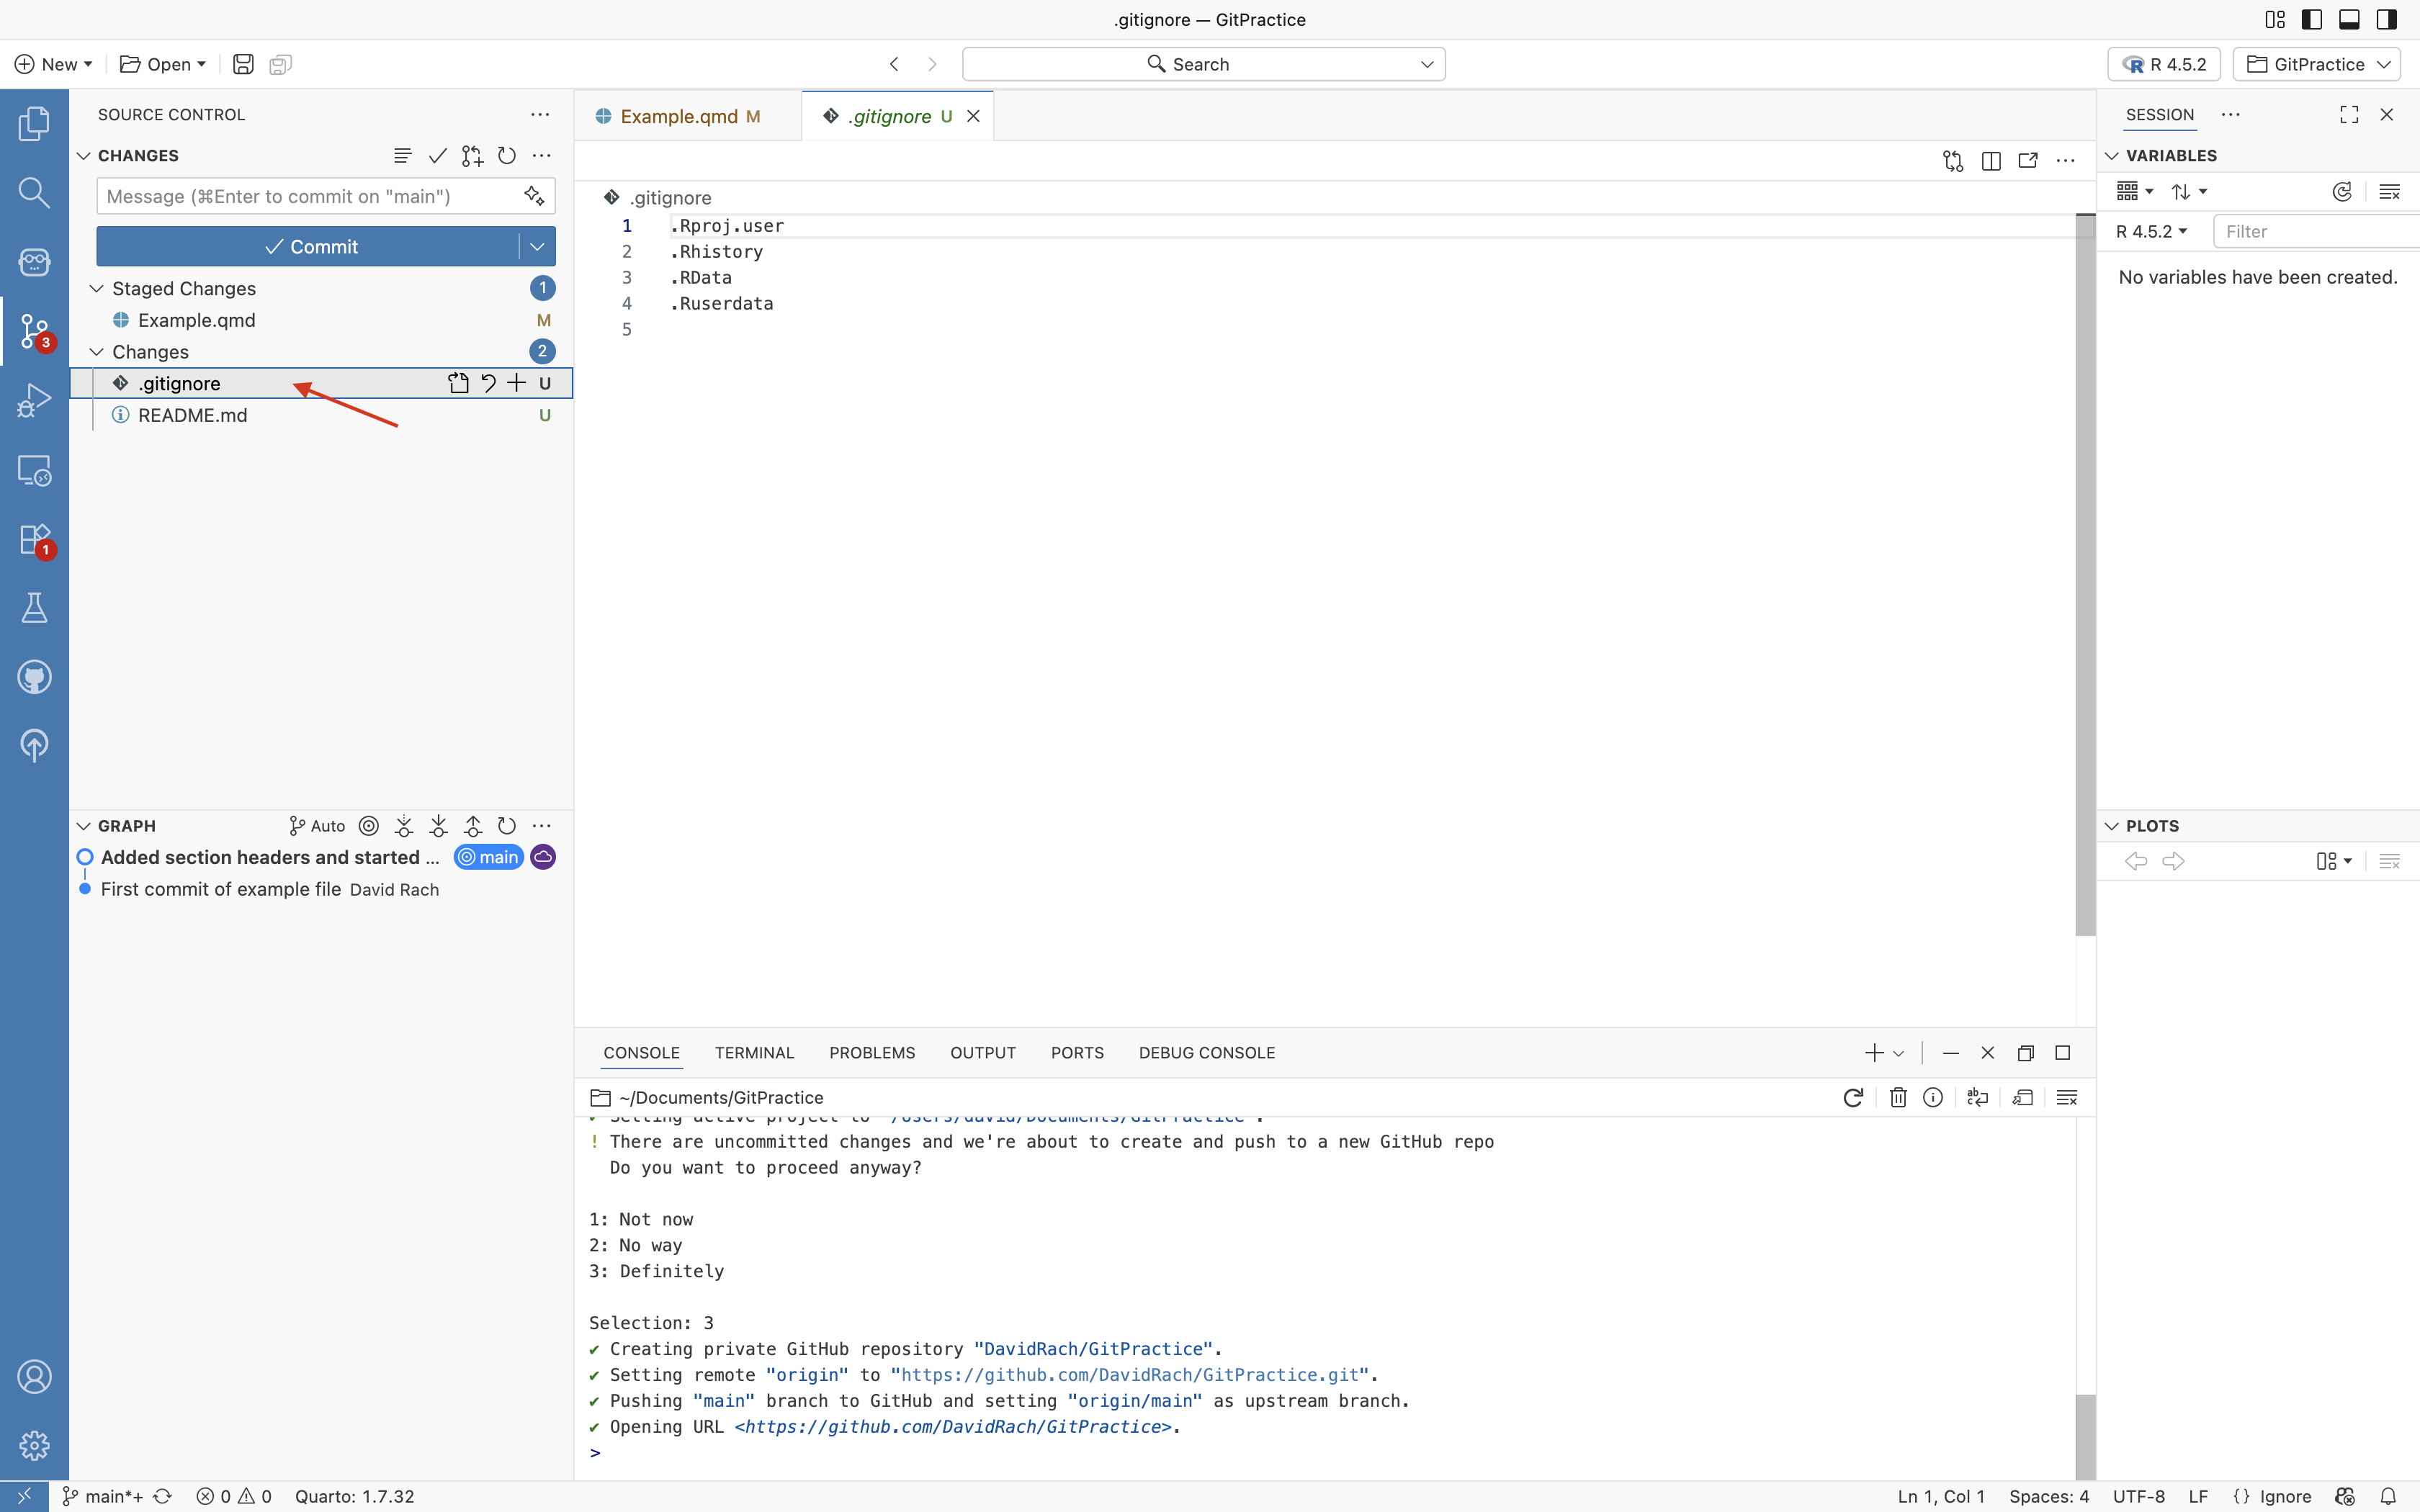Screen dimensions: 2420x1512
Task: Collapse the Staged Changes group
Action: point(97,288)
